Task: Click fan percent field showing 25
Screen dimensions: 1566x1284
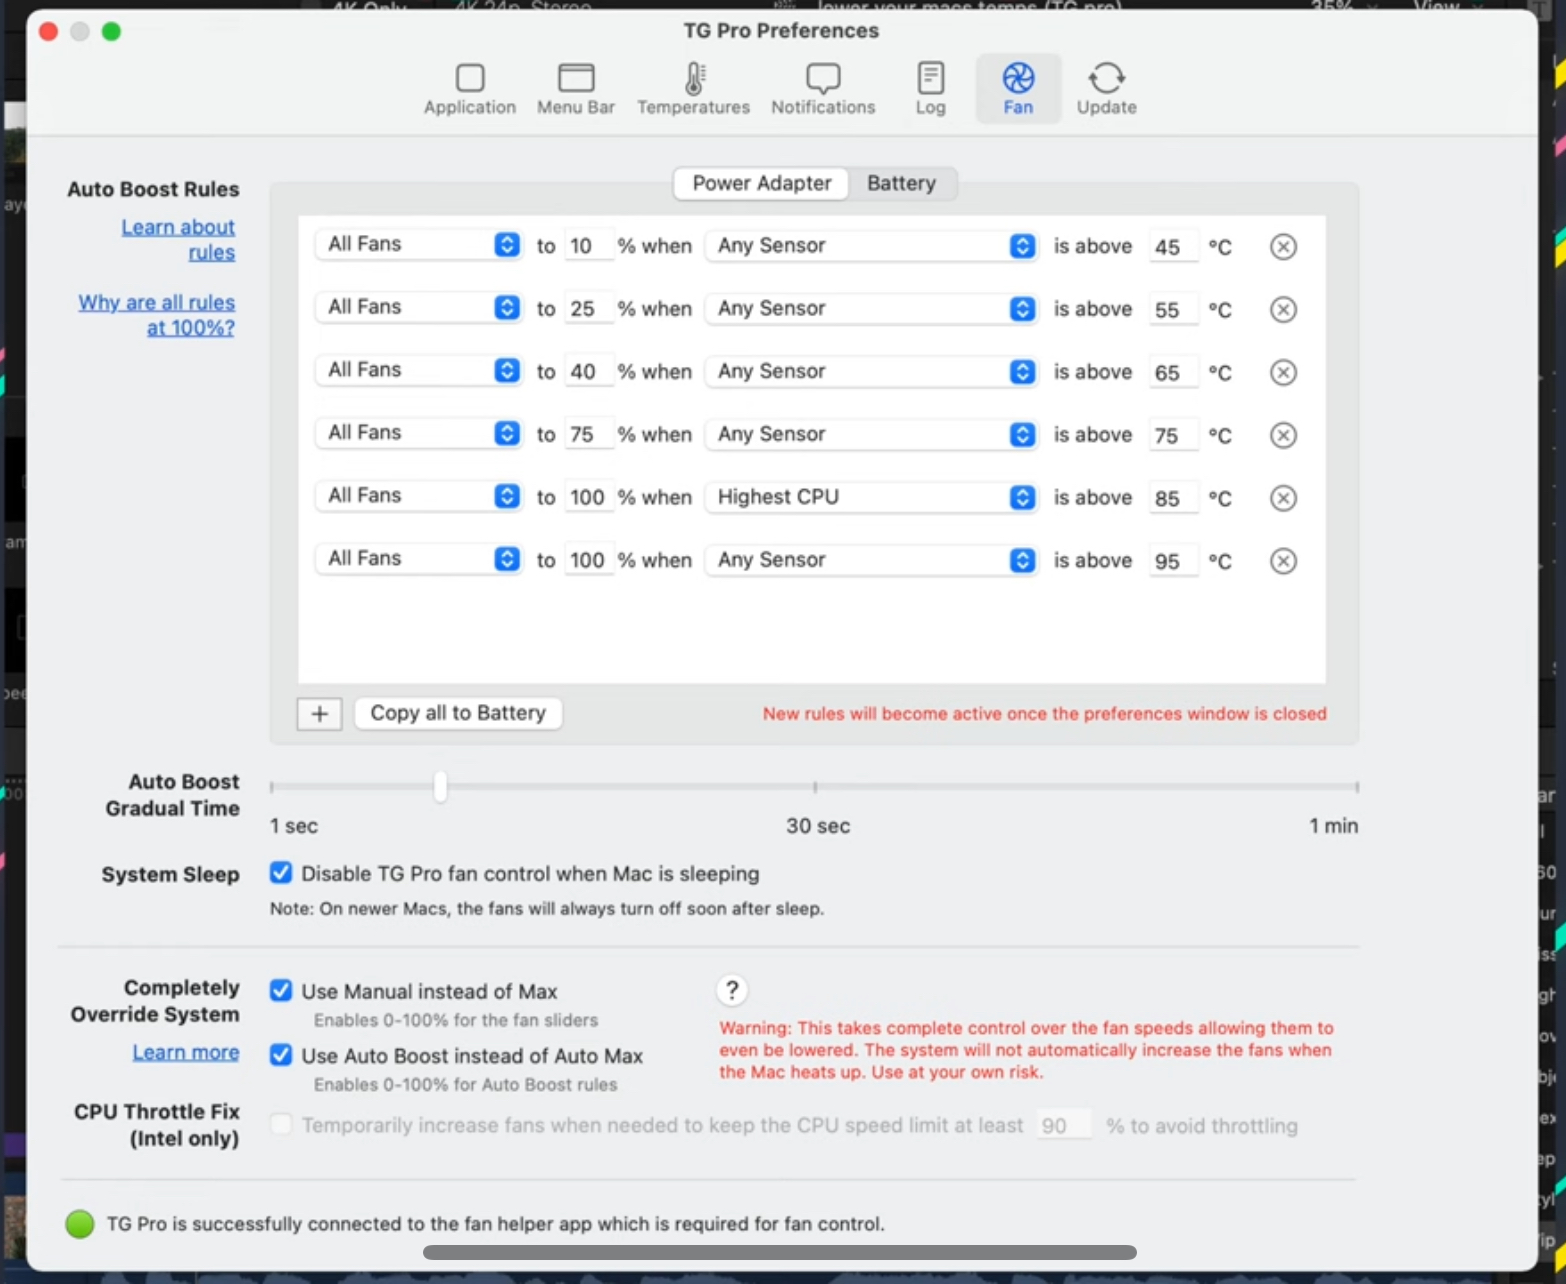Action: coord(588,309)
